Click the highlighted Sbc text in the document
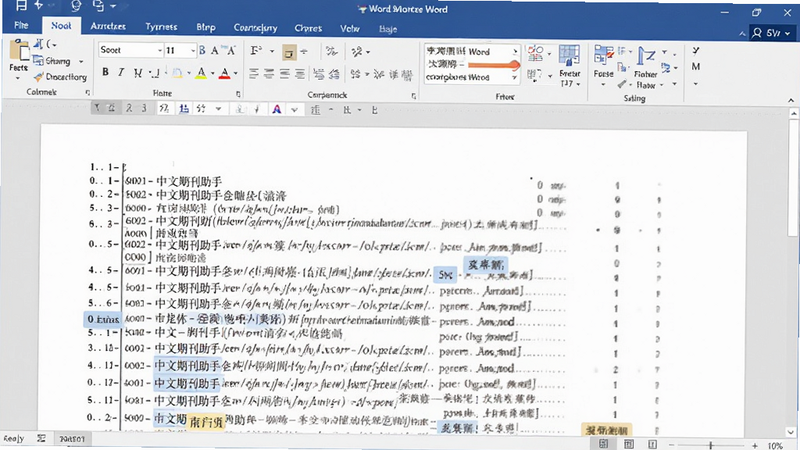The height and width of the screenshot is (450, 800). pos(445,275)
